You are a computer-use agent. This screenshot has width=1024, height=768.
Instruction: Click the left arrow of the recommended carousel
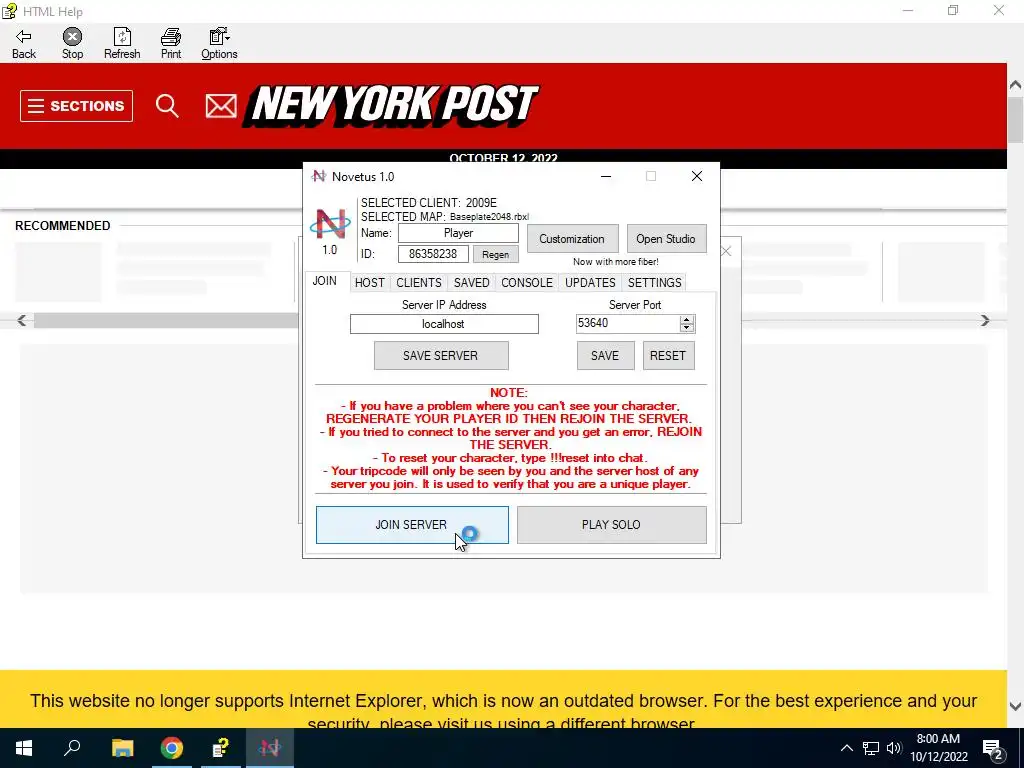22,321
